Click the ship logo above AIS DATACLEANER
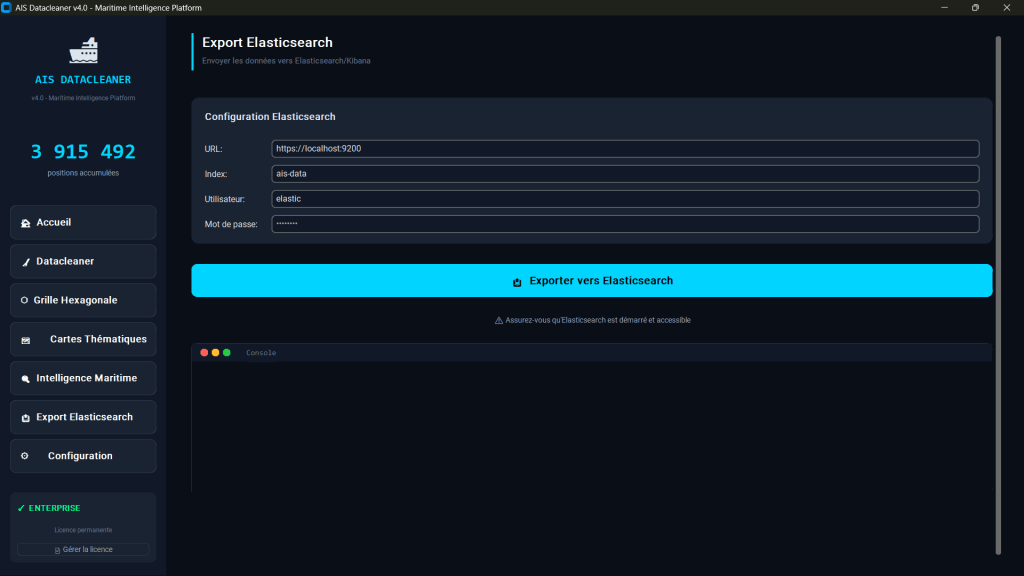Screen dimensions: 1024x576 pos(83,50)
